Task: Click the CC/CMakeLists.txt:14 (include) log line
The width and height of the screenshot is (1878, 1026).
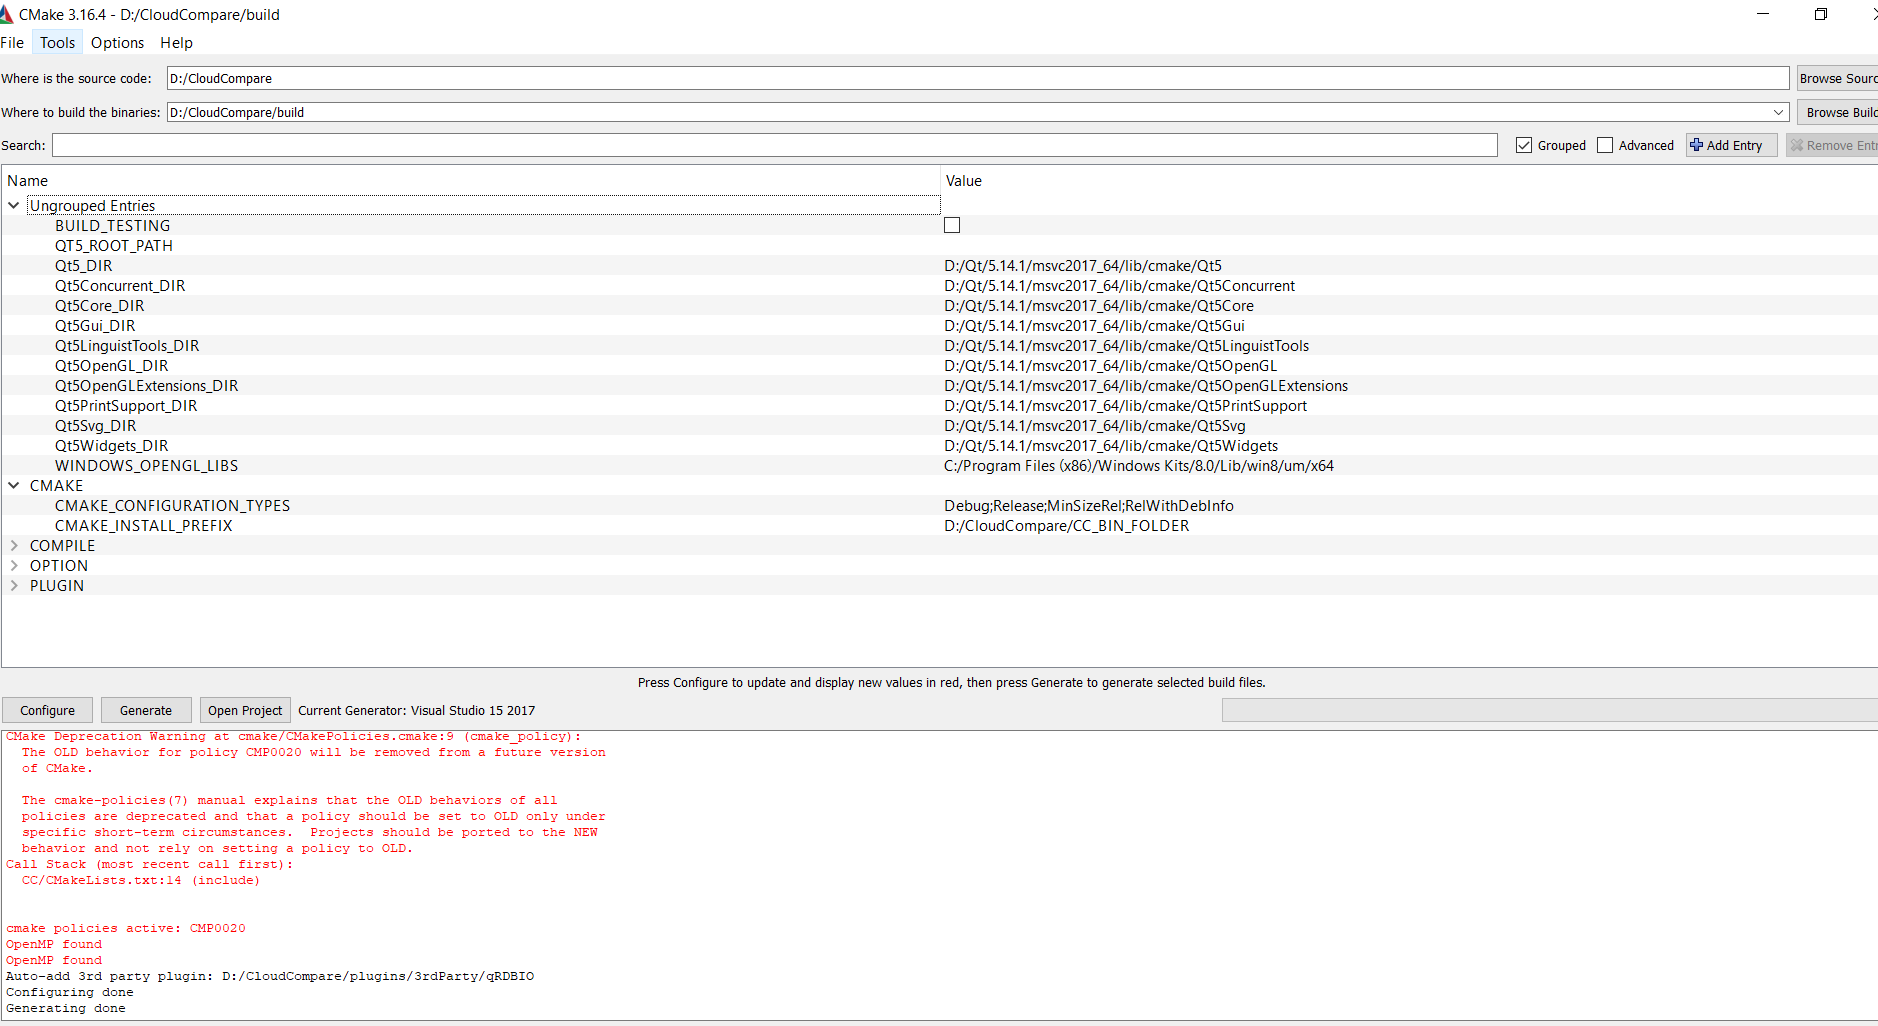Action: tap(141, 880)
